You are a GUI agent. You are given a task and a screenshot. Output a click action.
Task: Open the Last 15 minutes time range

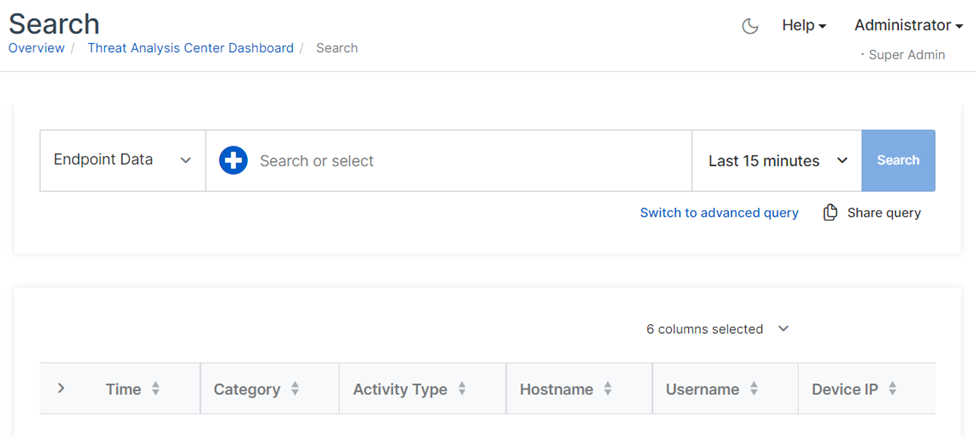(777, 160)
